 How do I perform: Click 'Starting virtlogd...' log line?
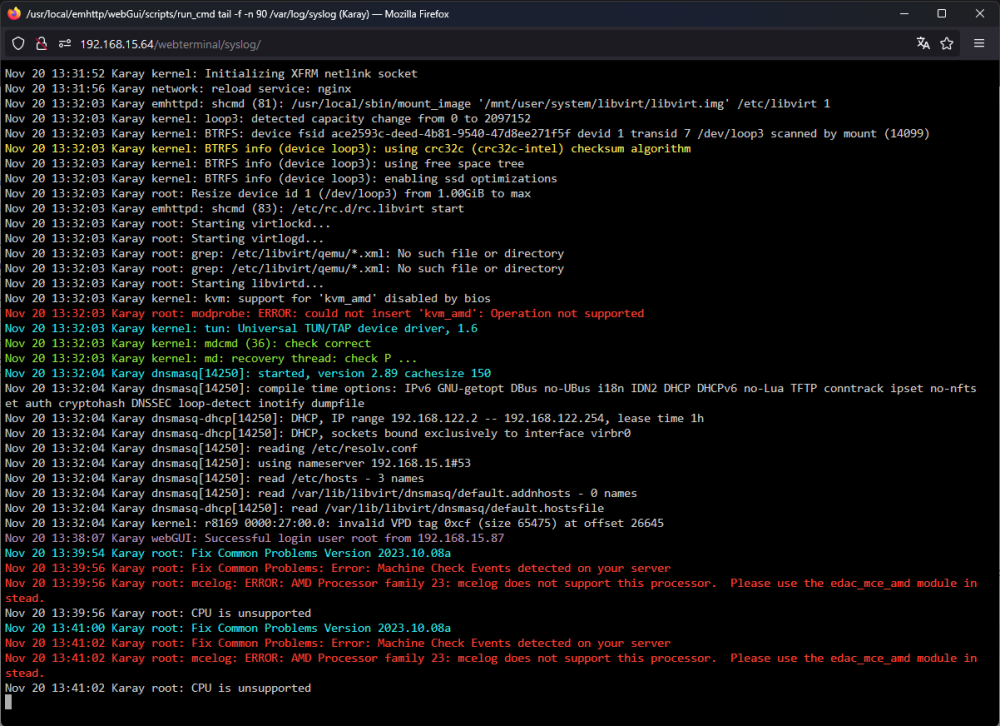pyautogui.click(x=165, y=239)
